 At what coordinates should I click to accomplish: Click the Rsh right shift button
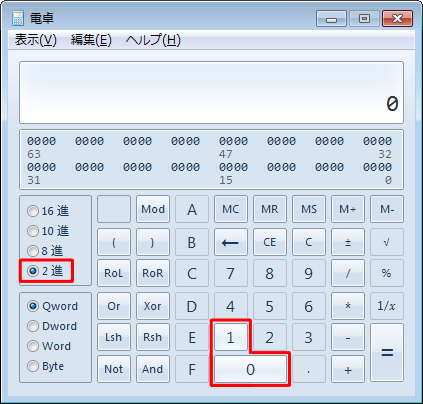pos(153,337)
